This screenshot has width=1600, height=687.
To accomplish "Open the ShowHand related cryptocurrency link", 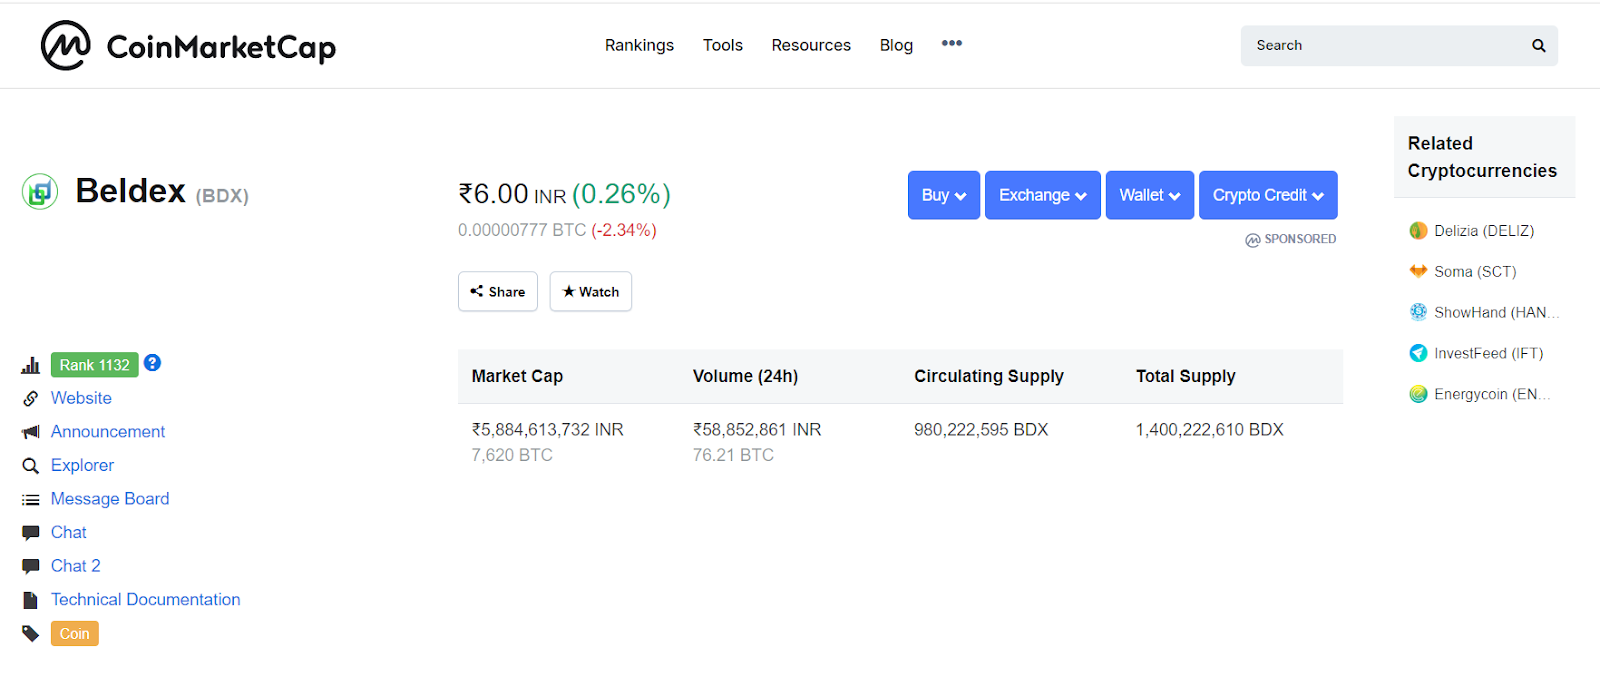I will 1496,313.
